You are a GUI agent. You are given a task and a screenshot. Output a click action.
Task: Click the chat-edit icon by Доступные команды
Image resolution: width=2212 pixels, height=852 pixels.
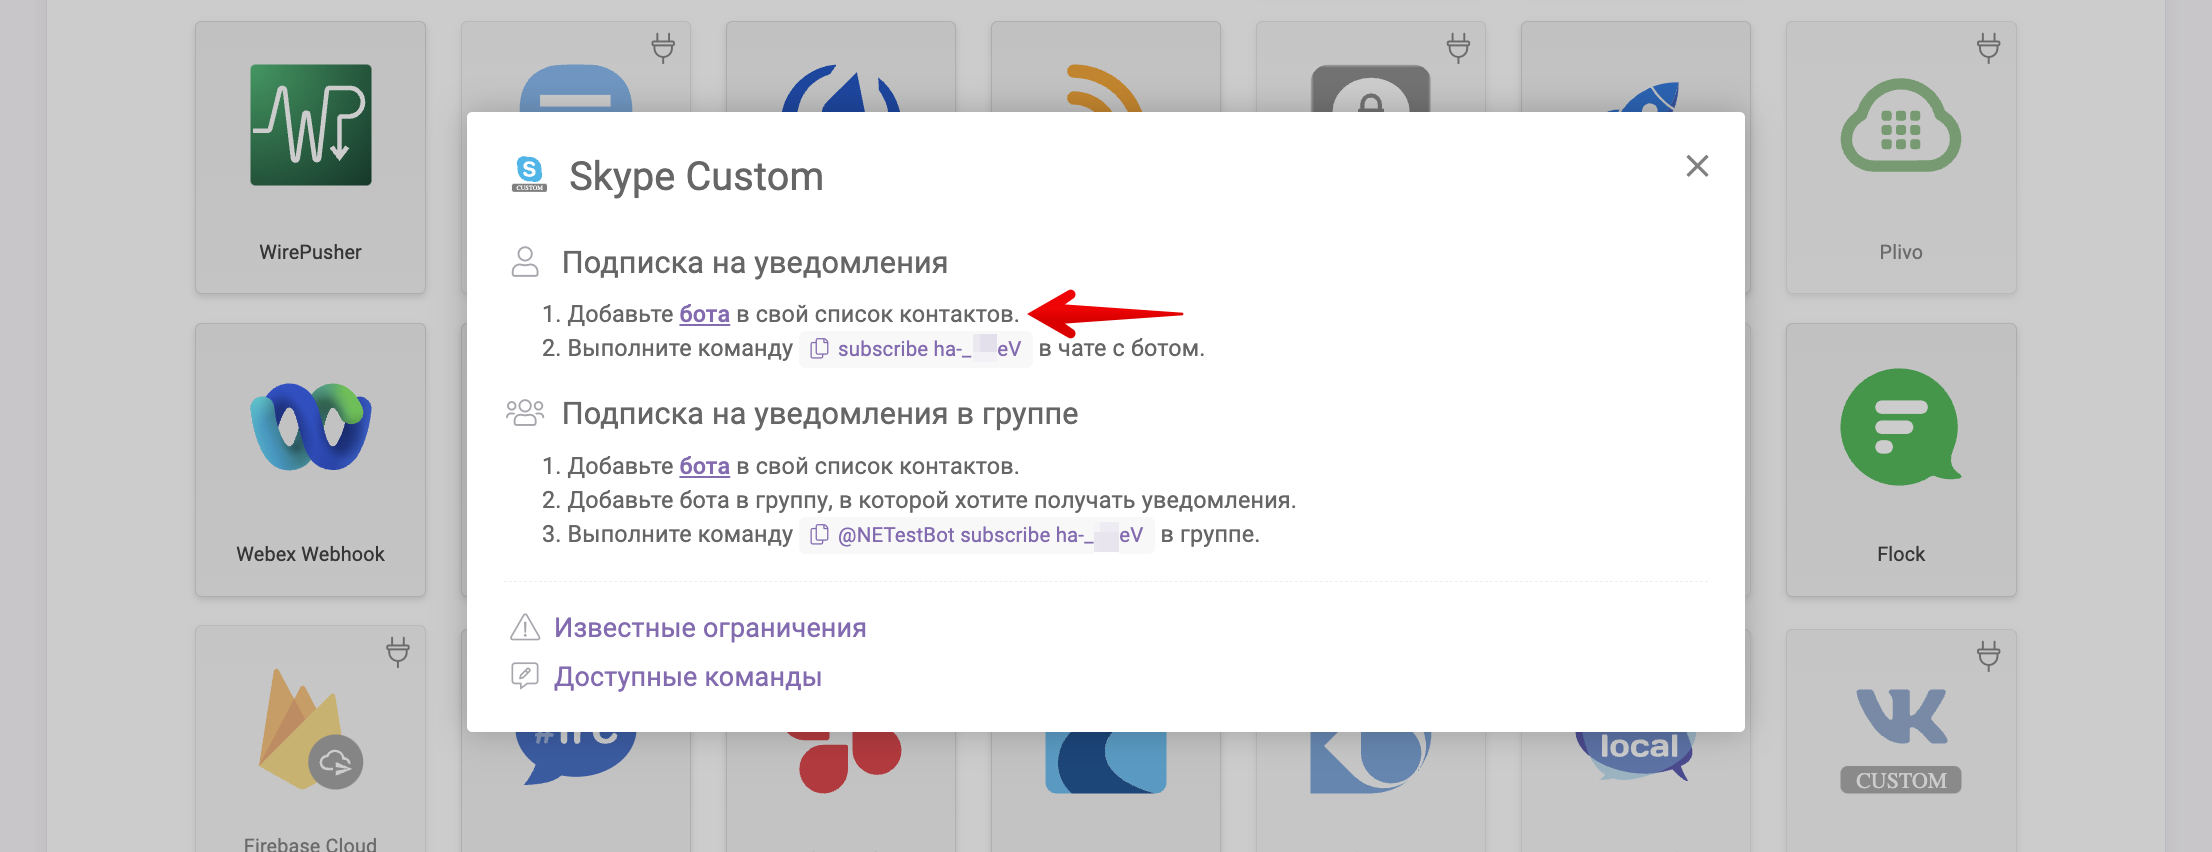tap(525, 676)
